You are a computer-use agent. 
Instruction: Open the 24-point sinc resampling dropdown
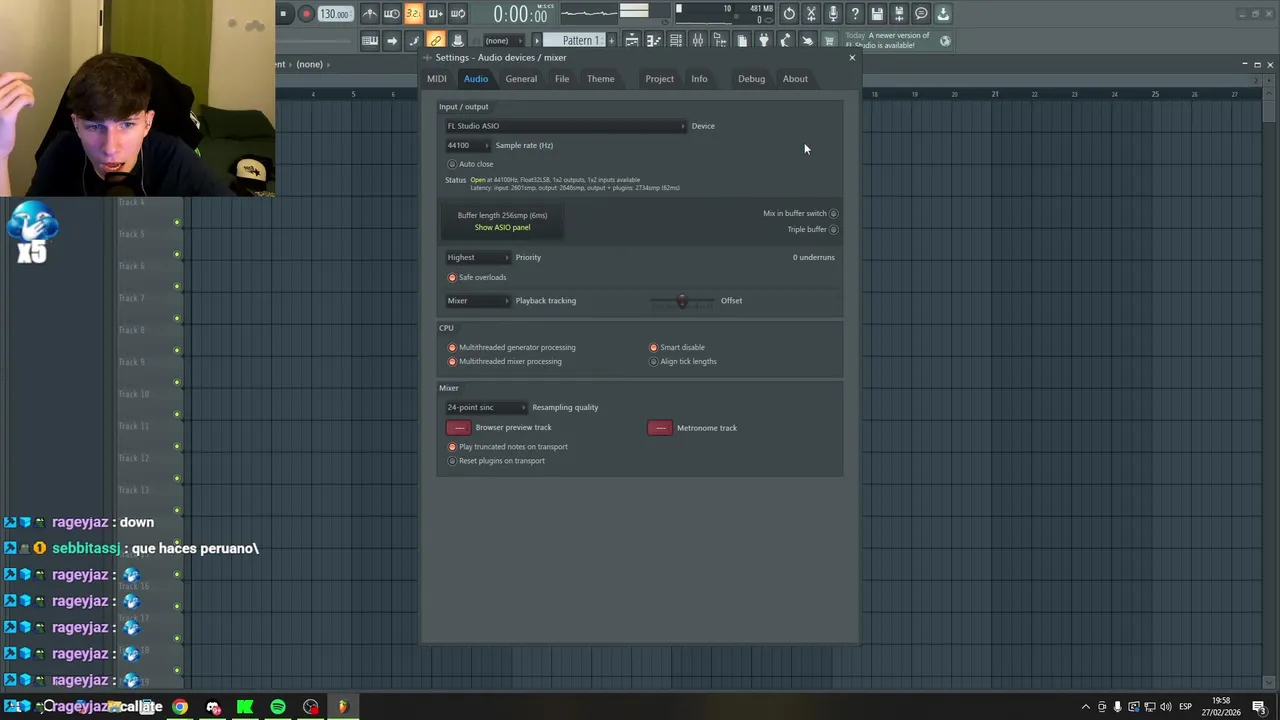[x=486, y=407]
